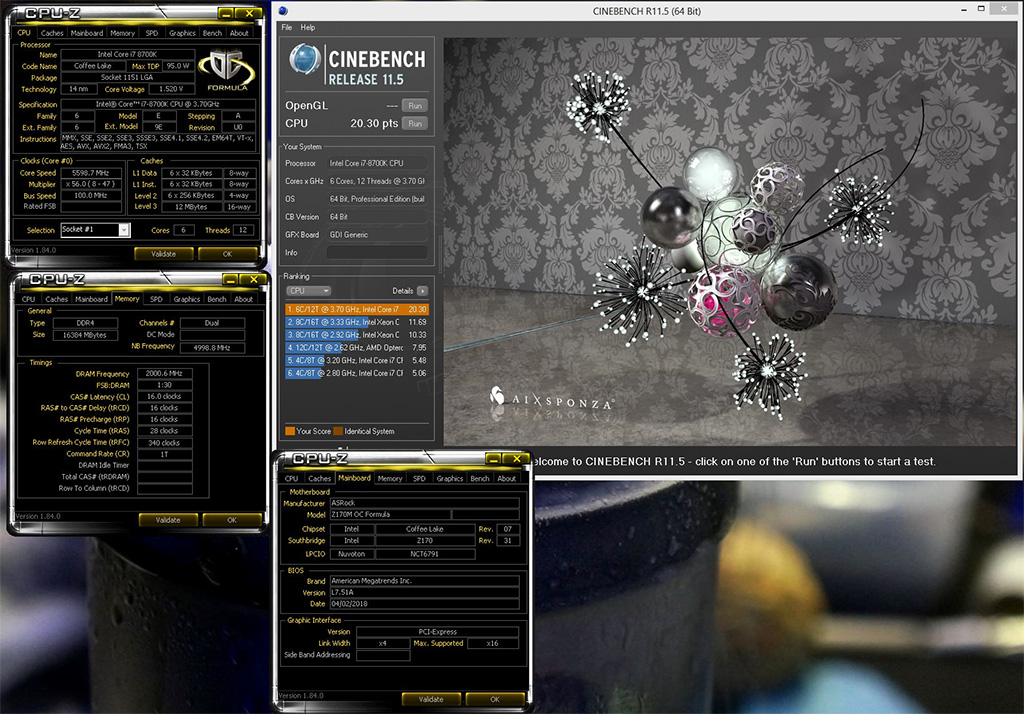Viewport: 1024px width, 714px height.
Task: Run the OpenGL benchmark
Action: coord(415,106)
